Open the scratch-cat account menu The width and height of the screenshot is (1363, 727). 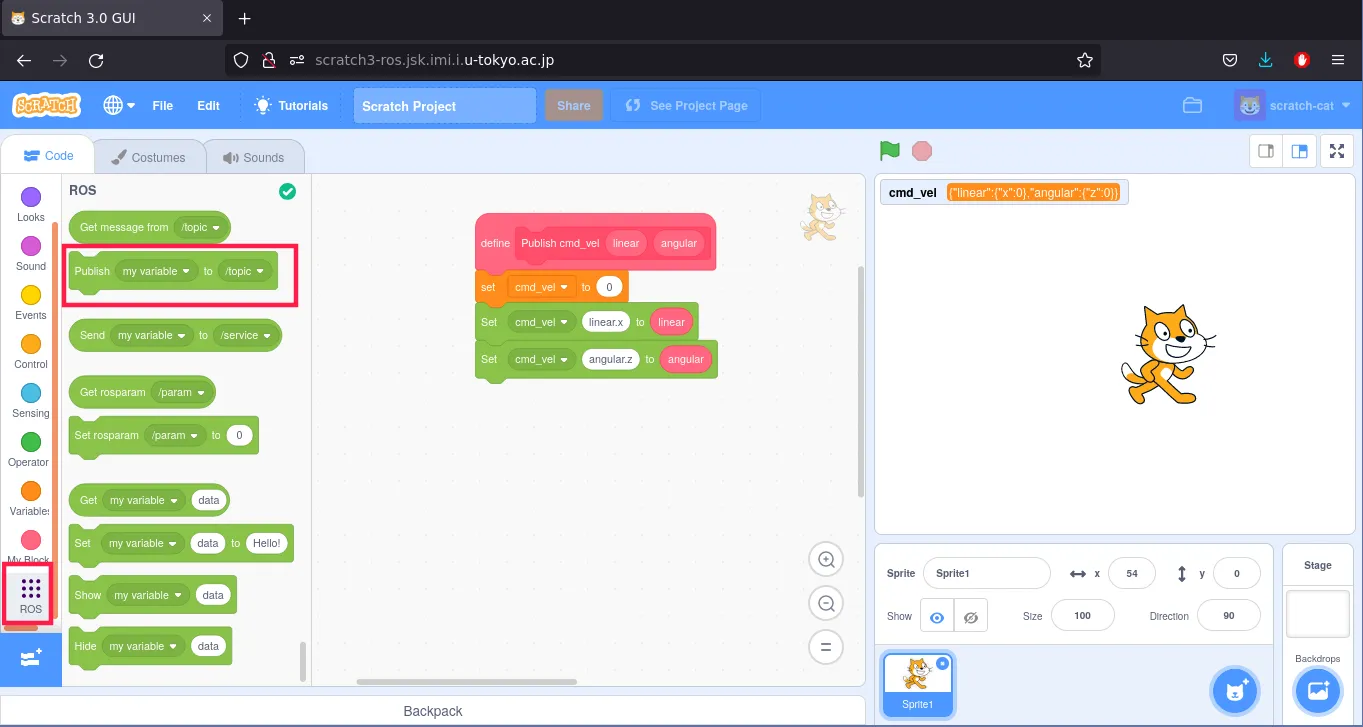pyautogui.click(x=1292, y=106)
